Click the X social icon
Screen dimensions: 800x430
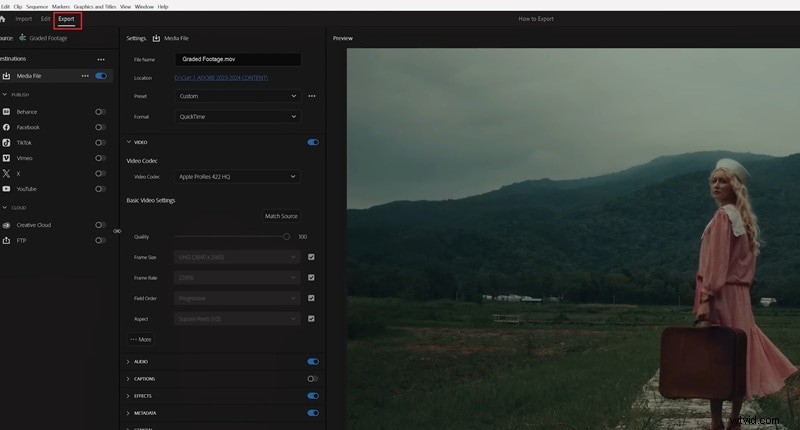point(6,173)
